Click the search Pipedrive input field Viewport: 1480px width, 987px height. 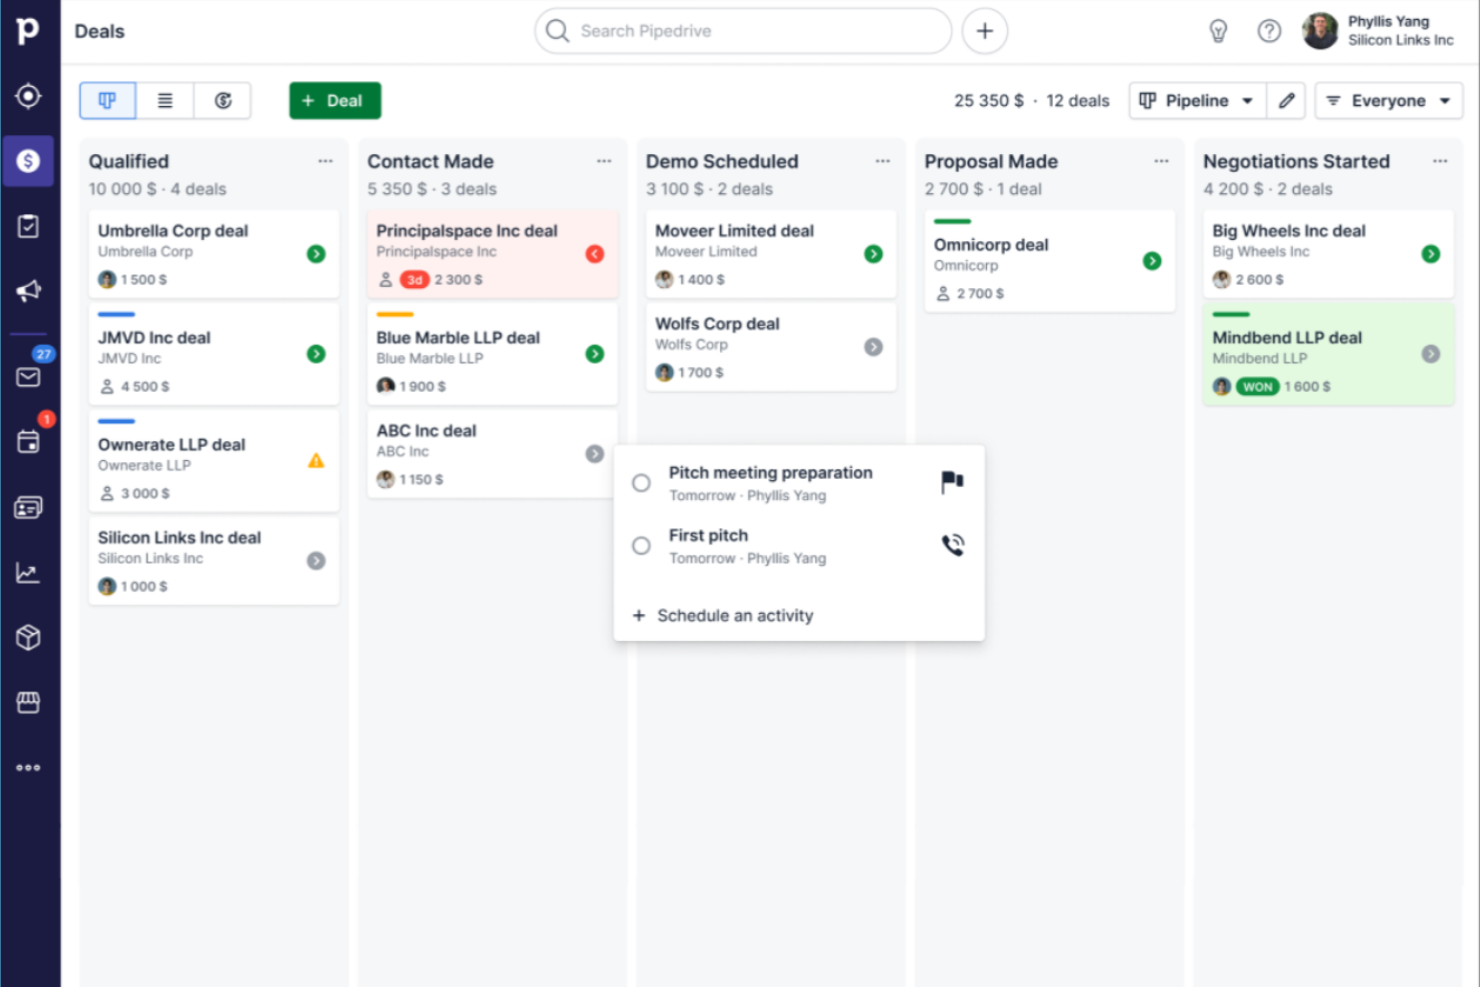pos(742,31)
